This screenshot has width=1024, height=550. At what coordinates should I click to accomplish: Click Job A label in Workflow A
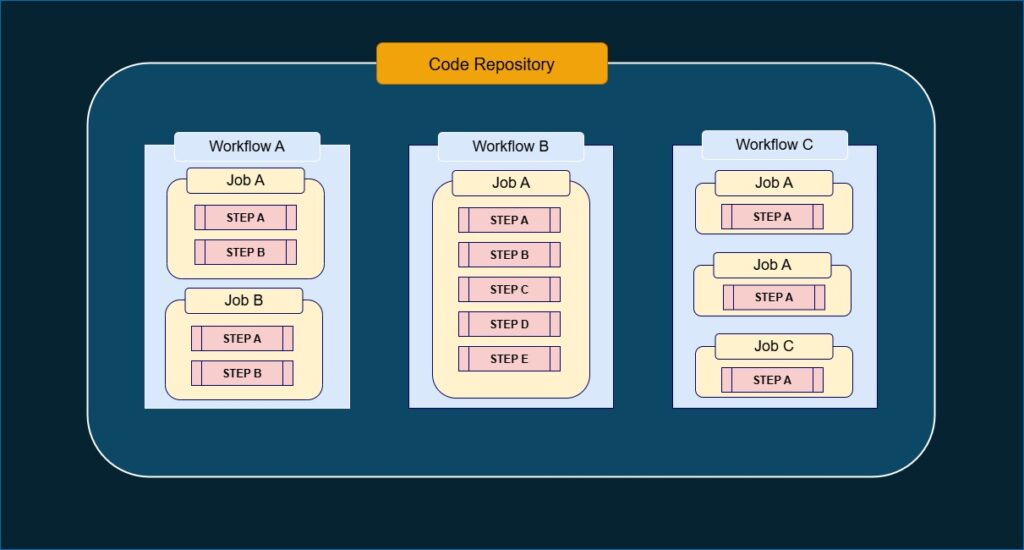(246, 180)
